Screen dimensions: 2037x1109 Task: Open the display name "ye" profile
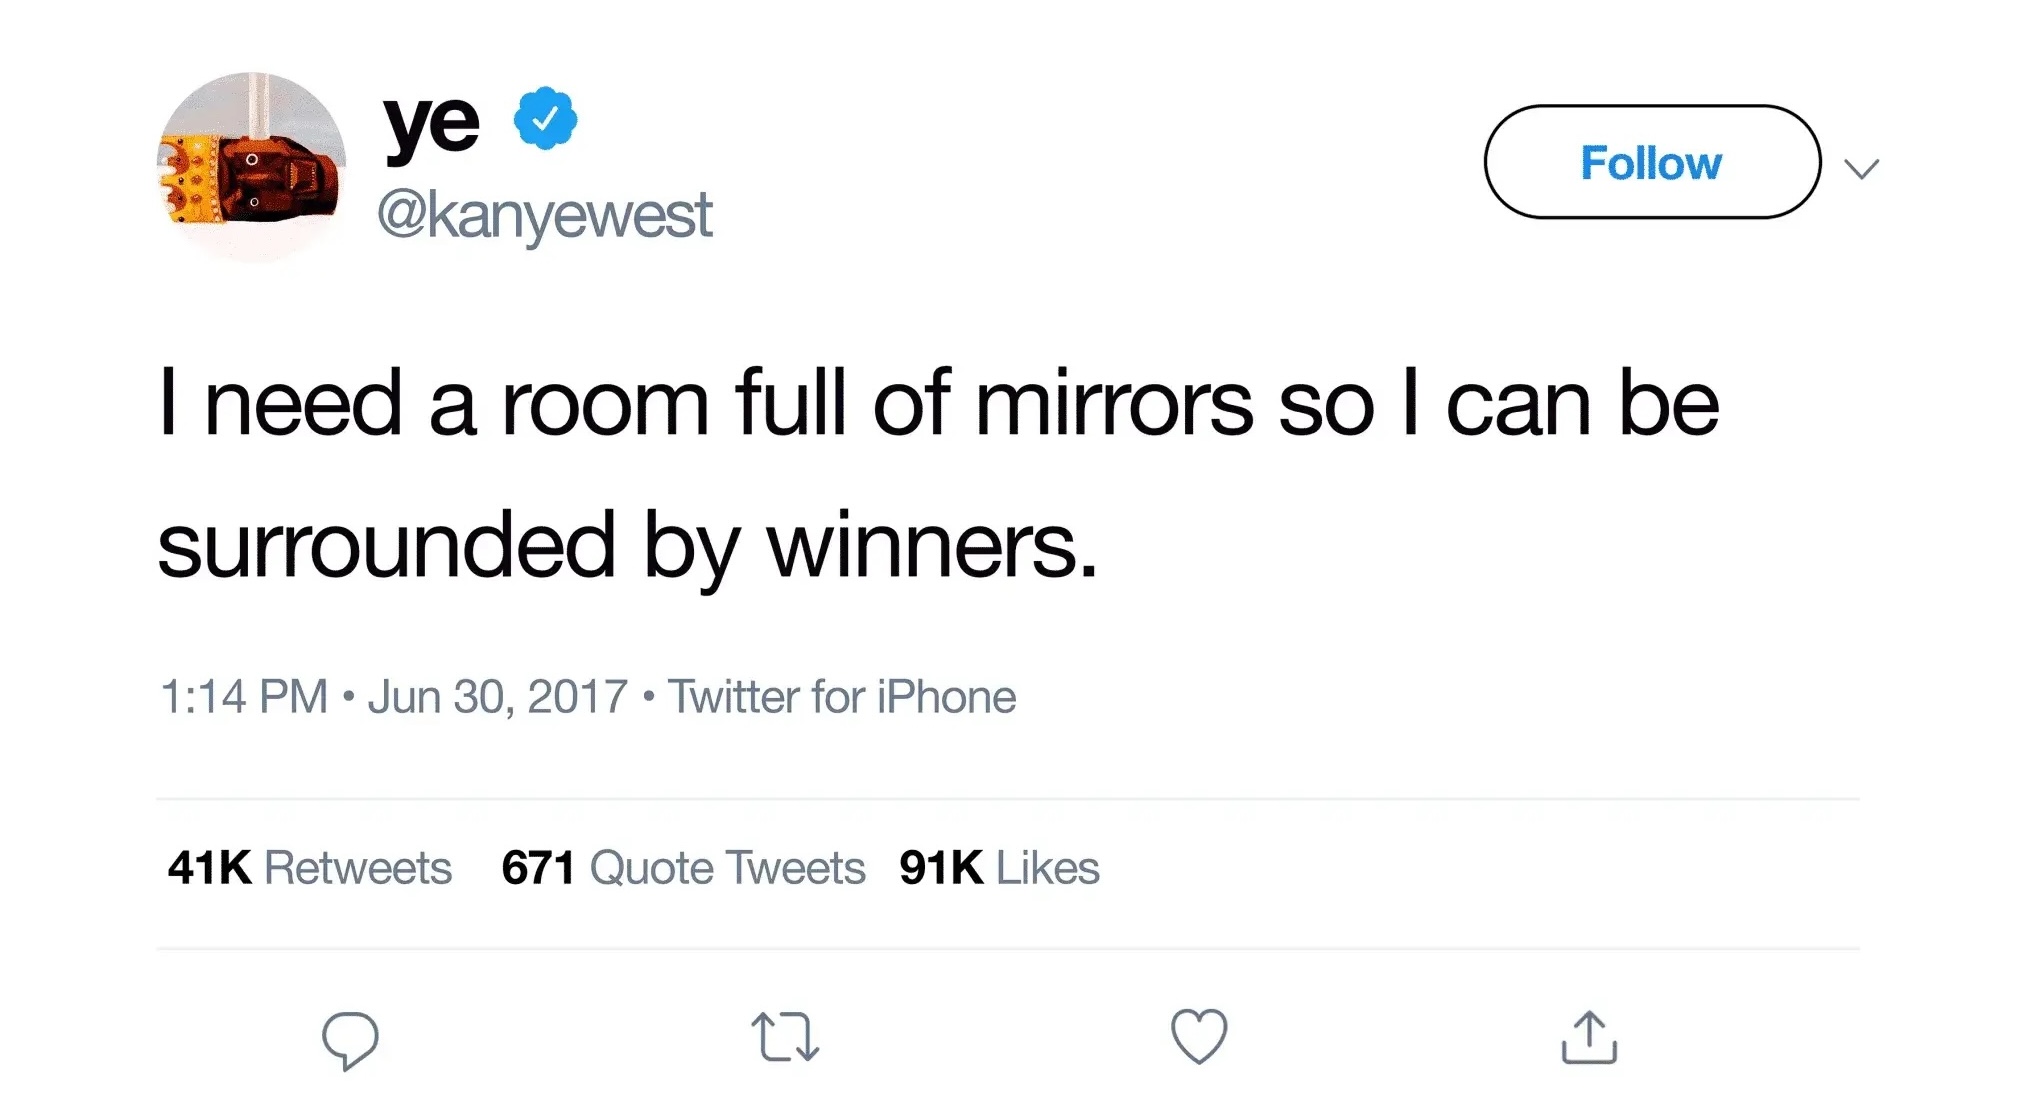(432, 124)
